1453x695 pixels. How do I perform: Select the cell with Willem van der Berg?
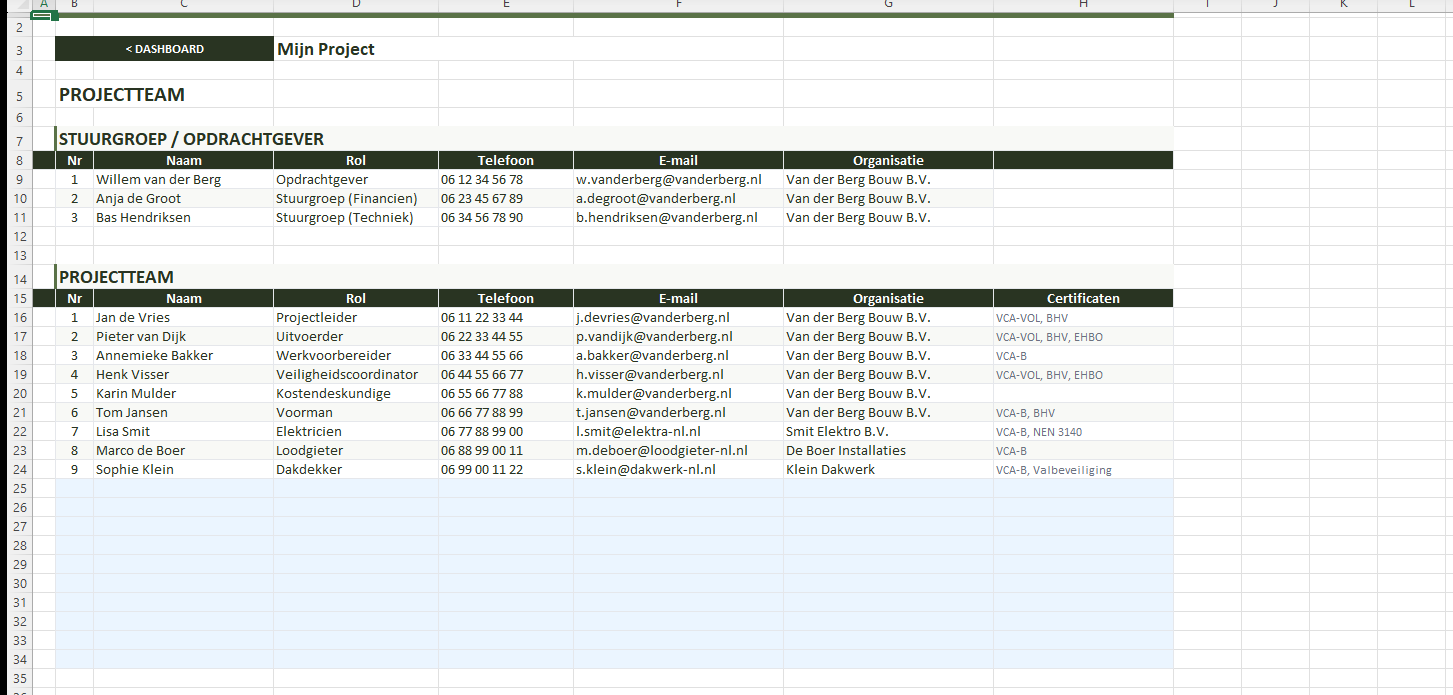[158, 180]
